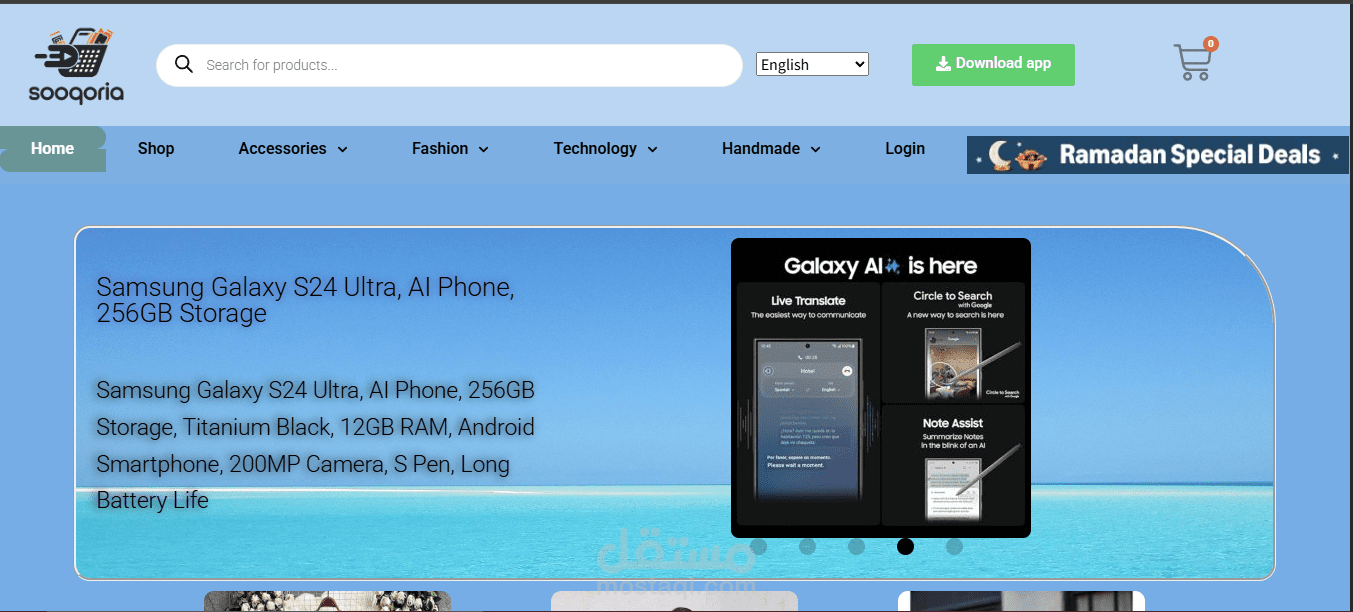Go to the Home tab

click(53, 149)
